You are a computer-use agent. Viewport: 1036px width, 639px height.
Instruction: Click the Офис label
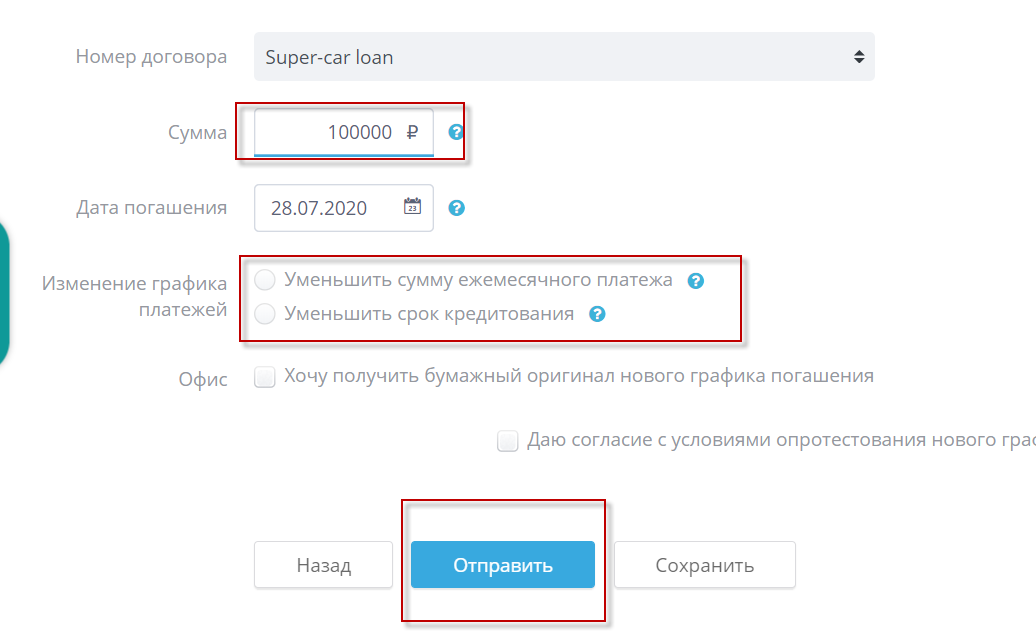tap(203, 379)
